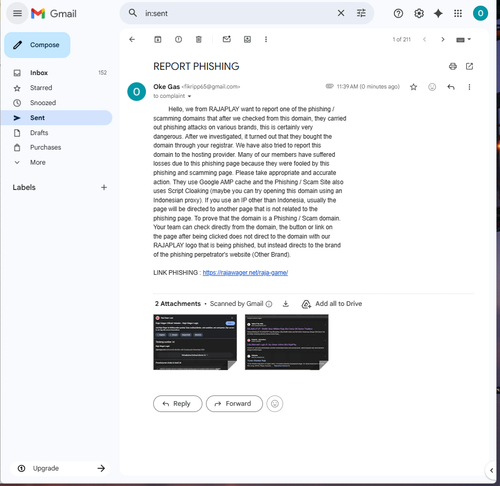Add emoji reaction next to Forward
Image resolution: width=500 pixels, height=486 pixels.
point(275,404)
